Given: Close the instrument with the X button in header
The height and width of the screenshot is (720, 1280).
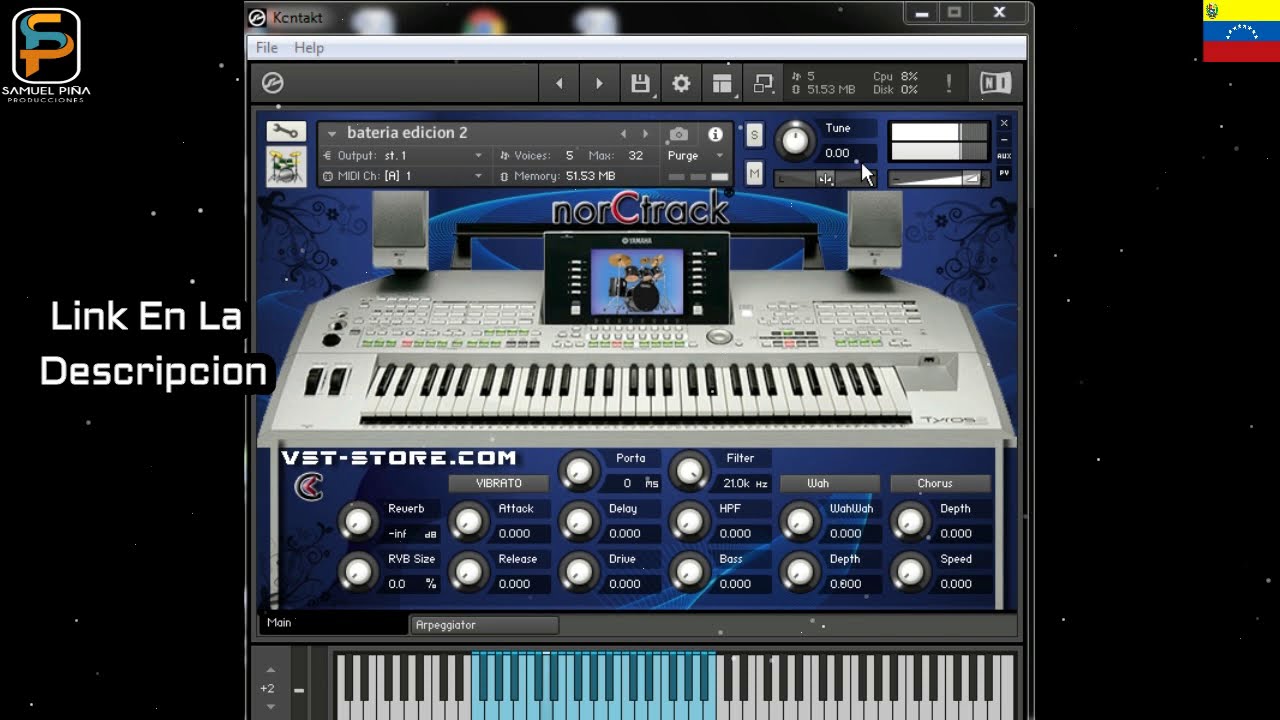Looking at the screenshot, I should pyautogui.click(x=1004, y=123).
